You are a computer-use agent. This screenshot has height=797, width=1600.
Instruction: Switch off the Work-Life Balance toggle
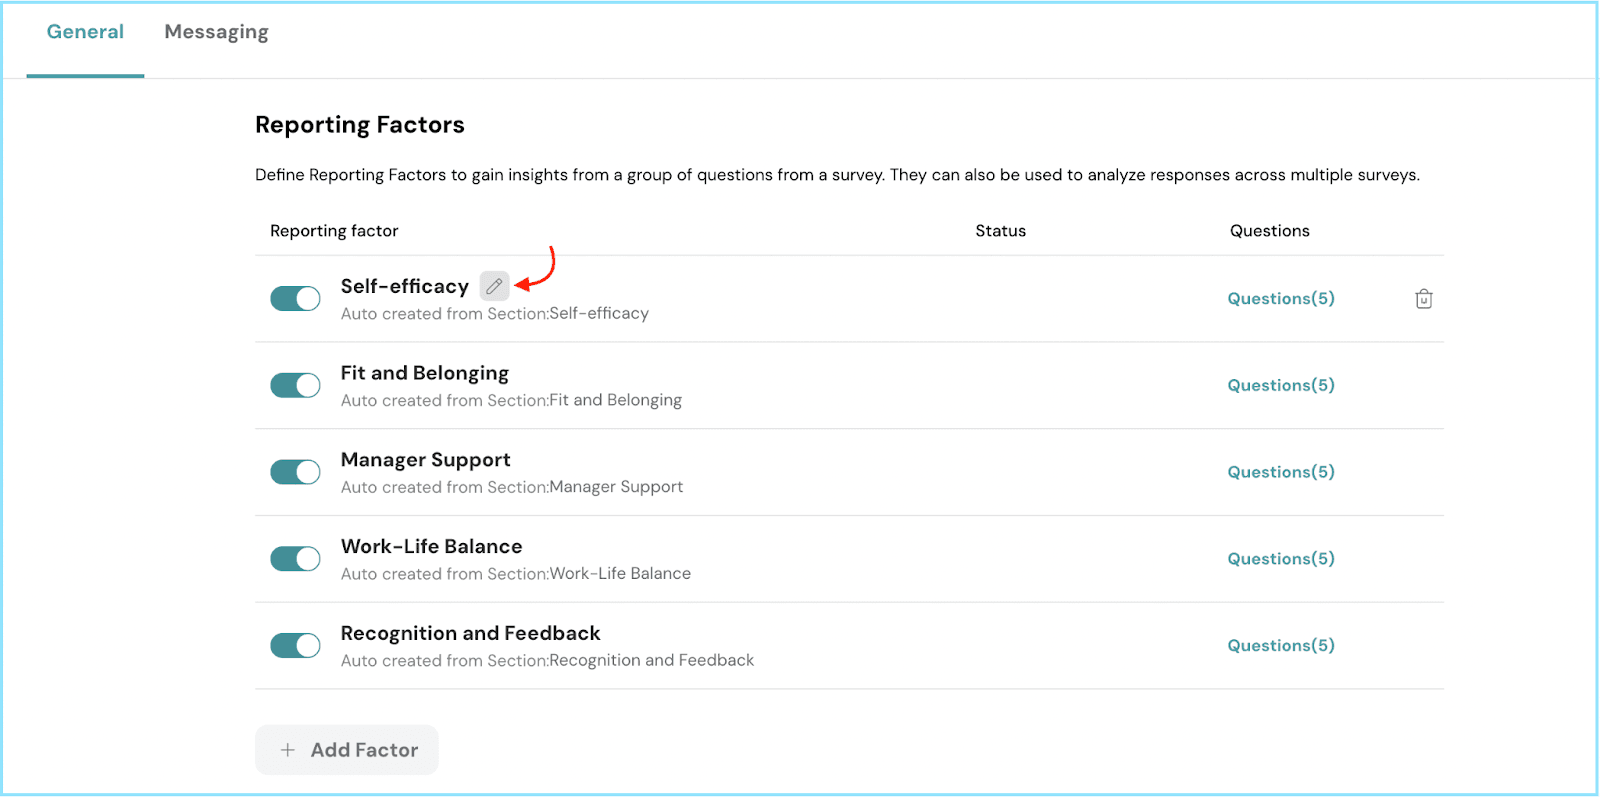click(x=295, y=559)
